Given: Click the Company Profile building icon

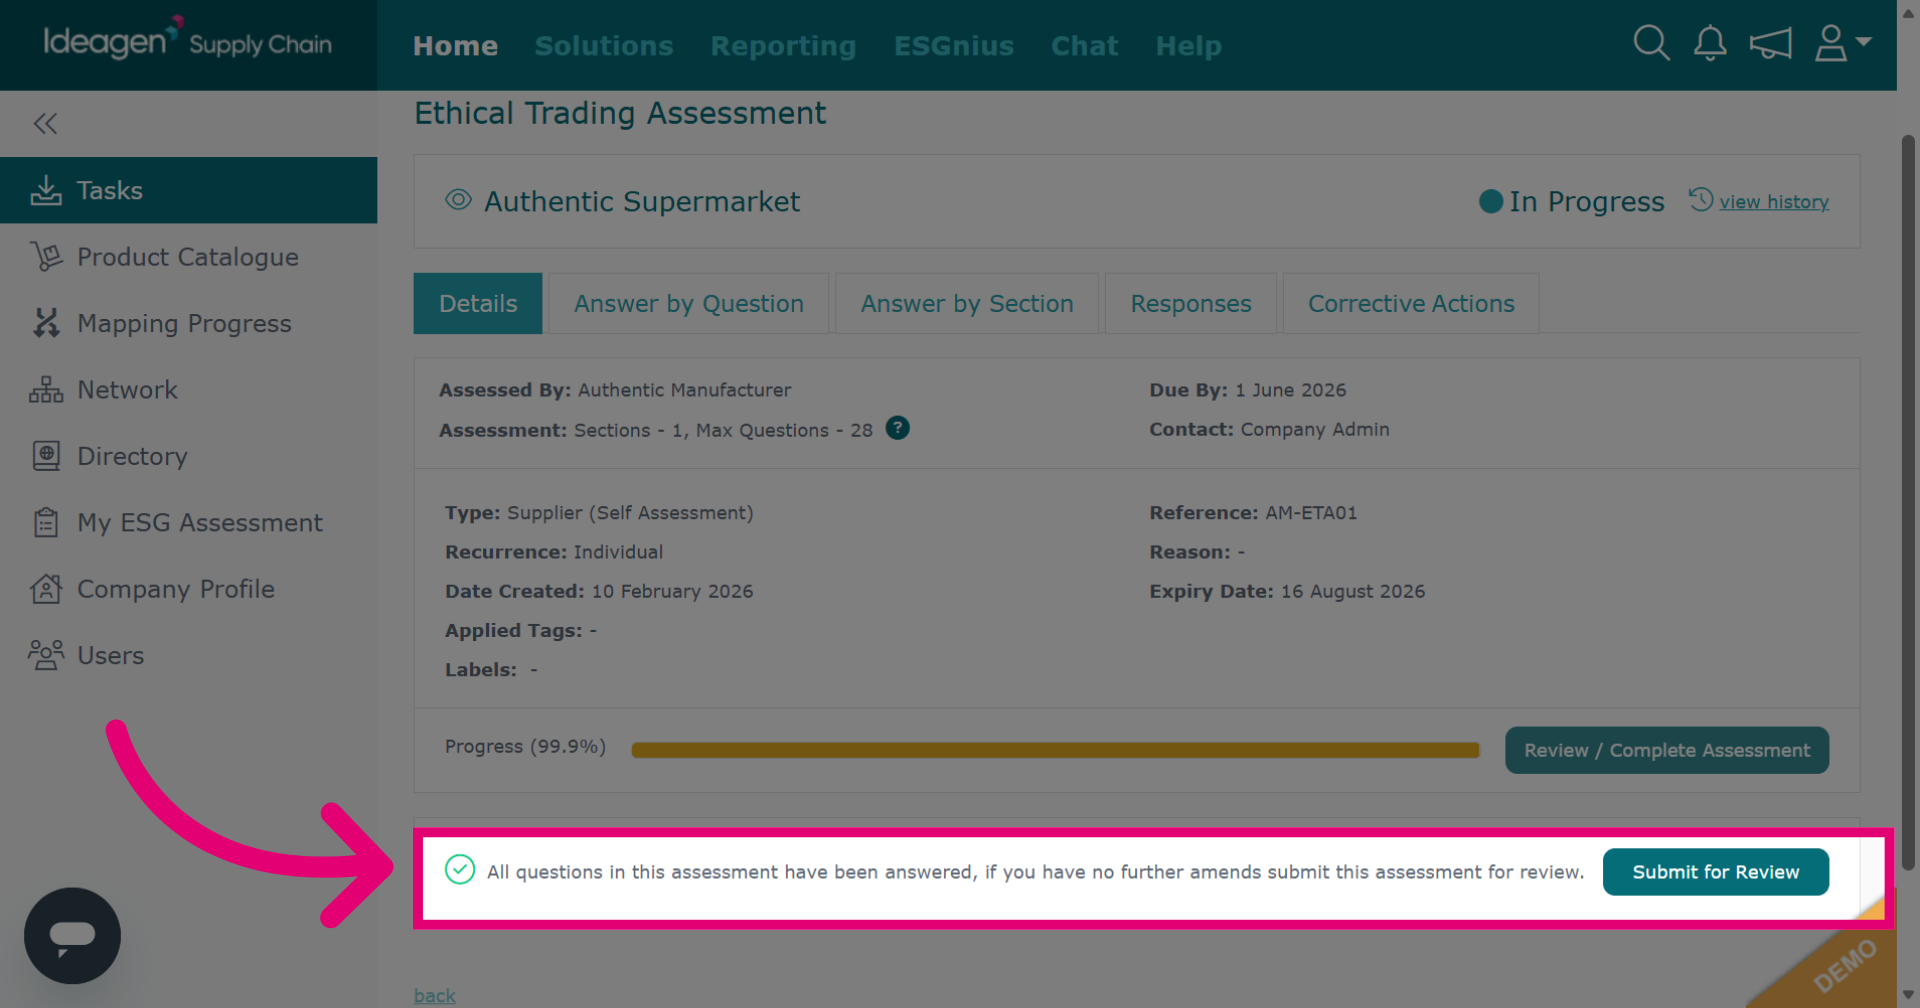Looking at the screenshot, I should tap(46, 589).
